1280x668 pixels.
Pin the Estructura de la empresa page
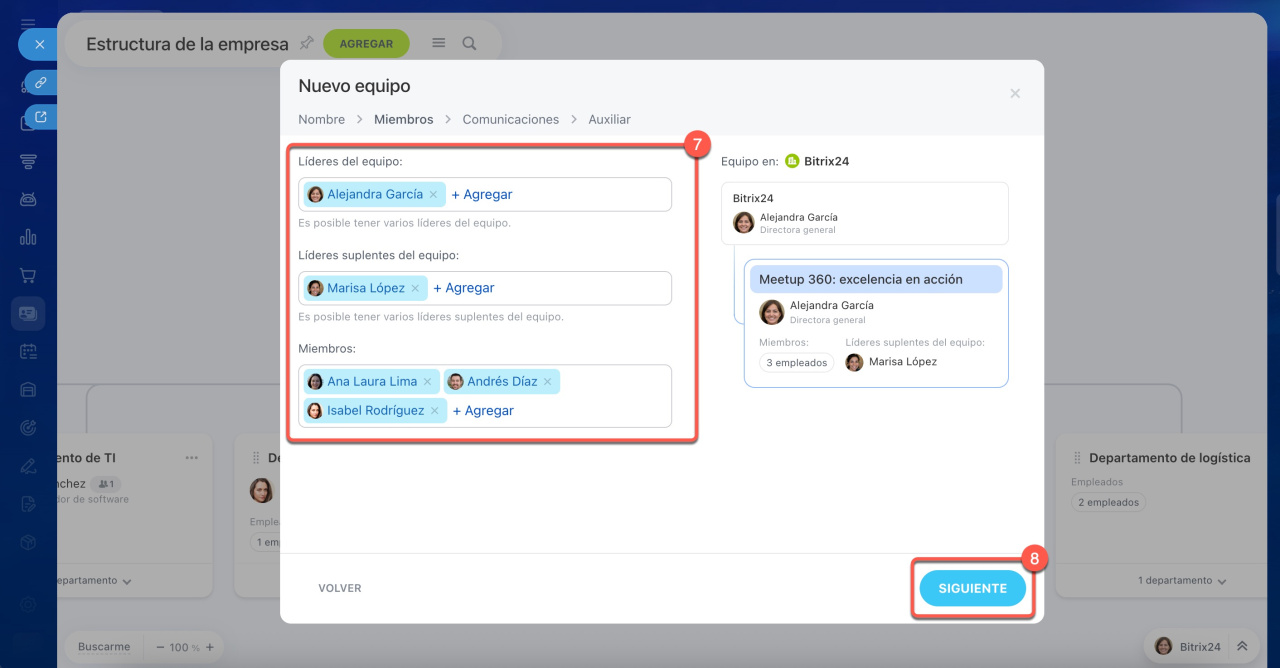(307, 44)
